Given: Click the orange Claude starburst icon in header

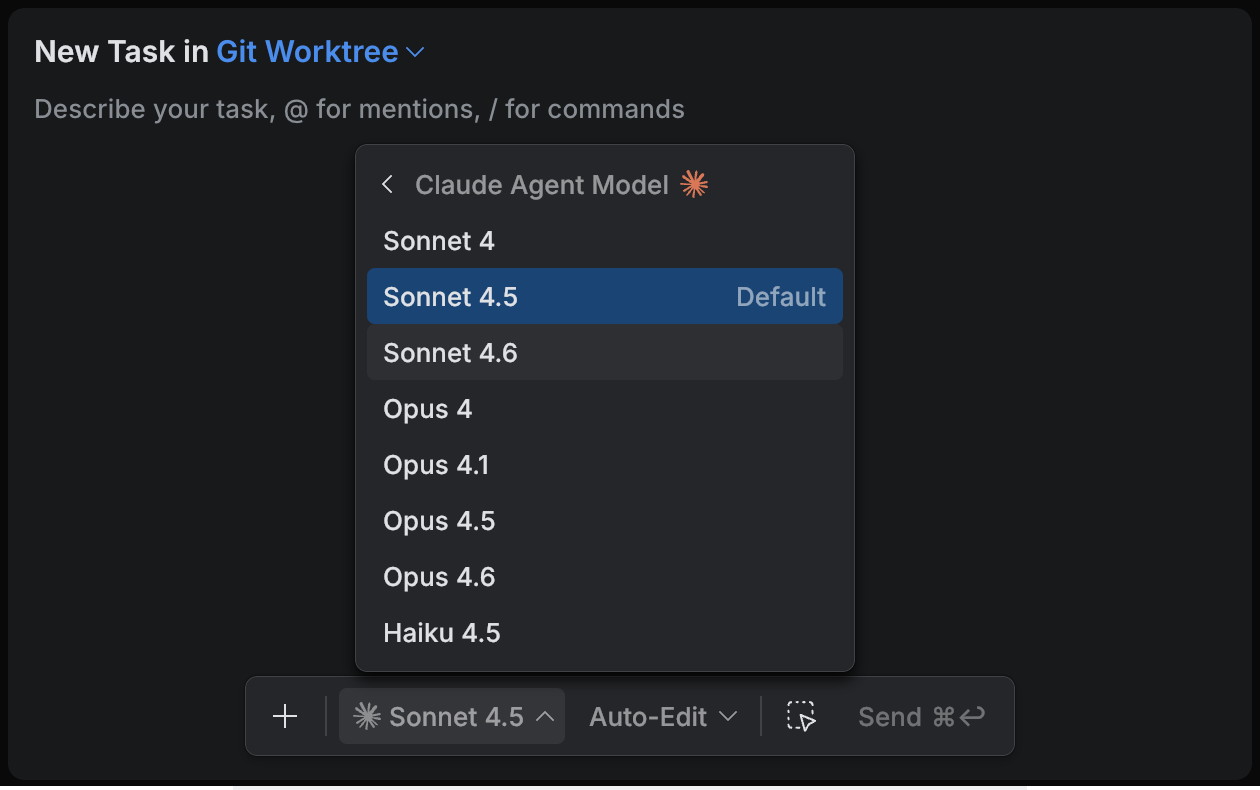Looking at the screenshot, I should [695, 183].
